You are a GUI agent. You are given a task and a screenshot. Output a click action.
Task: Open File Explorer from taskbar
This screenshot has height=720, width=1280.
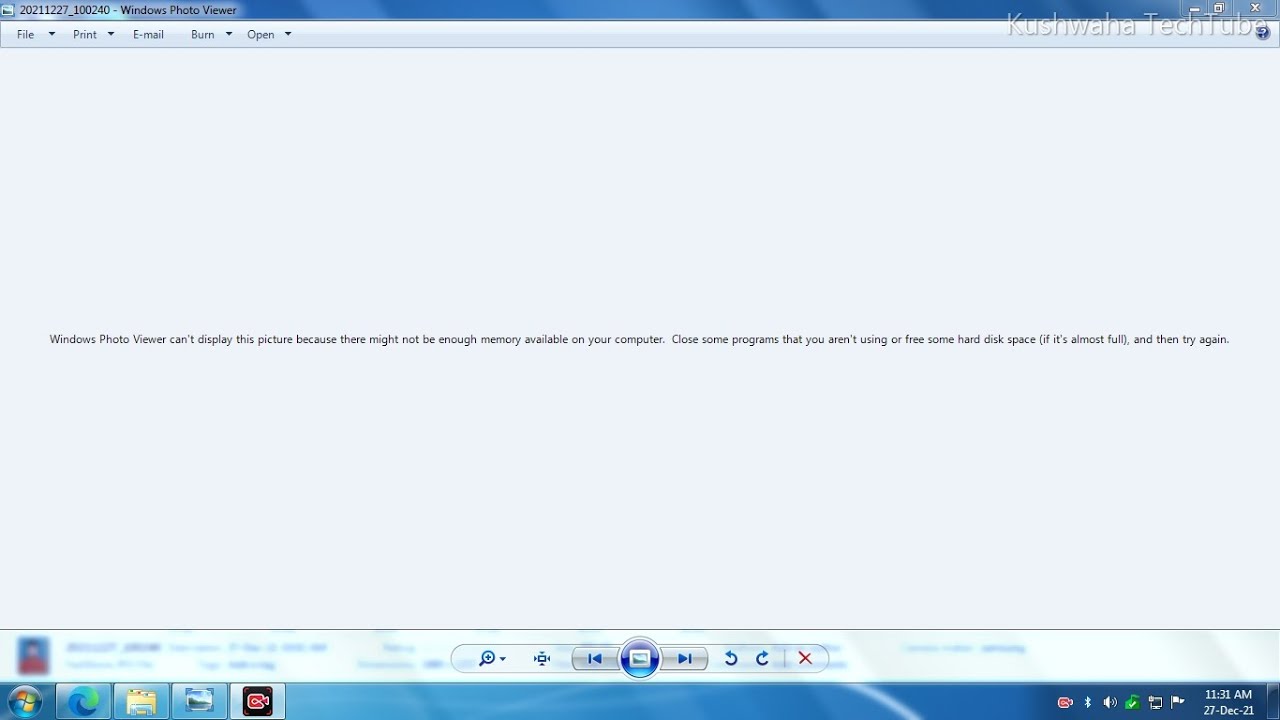pyautogui.click(x=141, y=702)
